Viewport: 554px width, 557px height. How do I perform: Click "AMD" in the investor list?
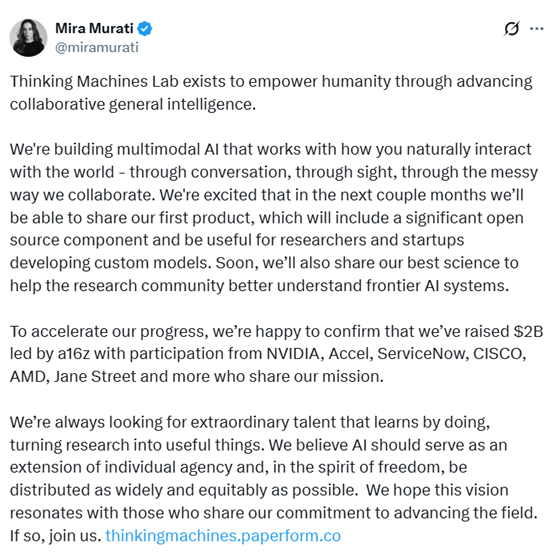click(27, 377)
